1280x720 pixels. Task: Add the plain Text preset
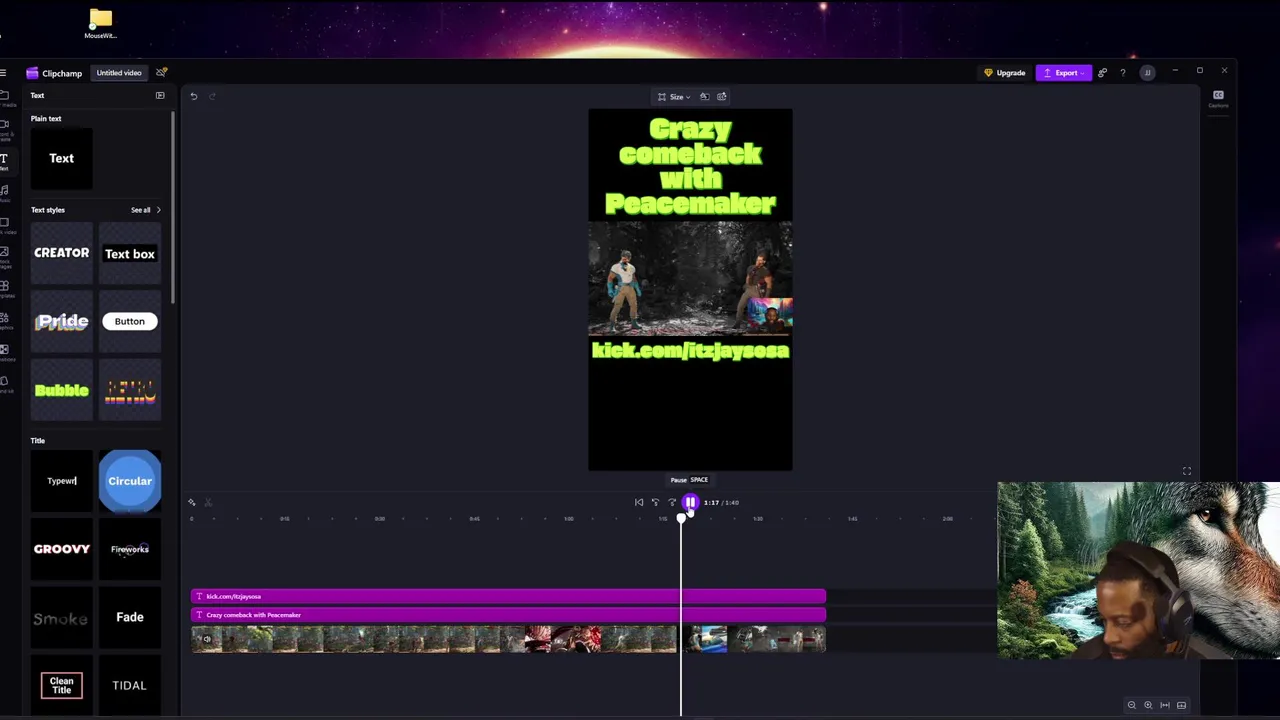point(62,158)
